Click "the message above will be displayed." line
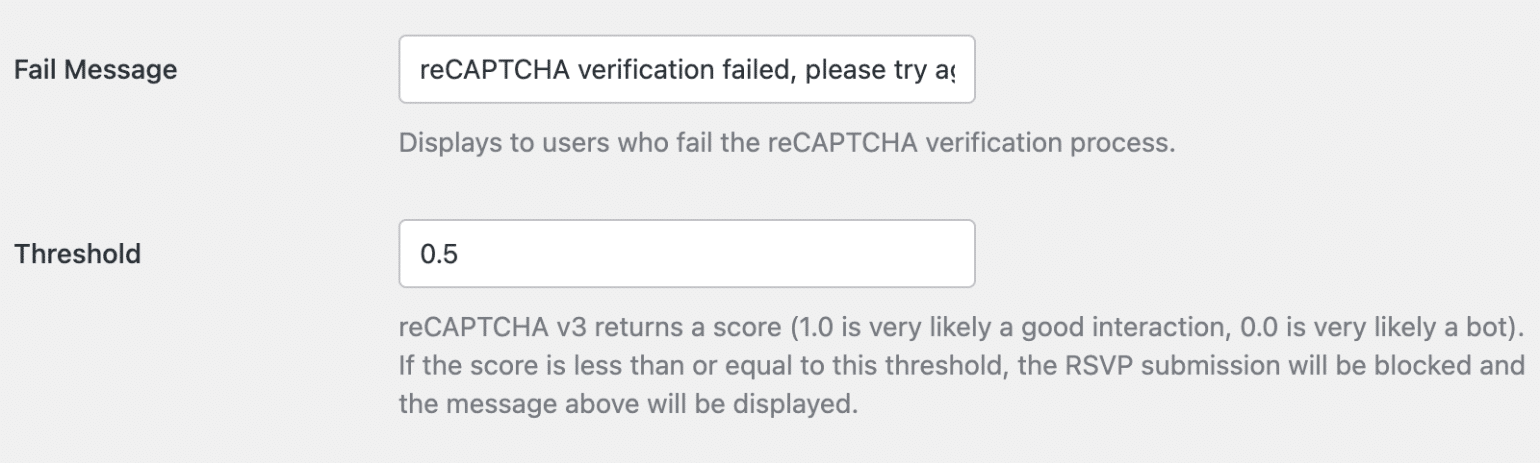 (x=628, y=407)
